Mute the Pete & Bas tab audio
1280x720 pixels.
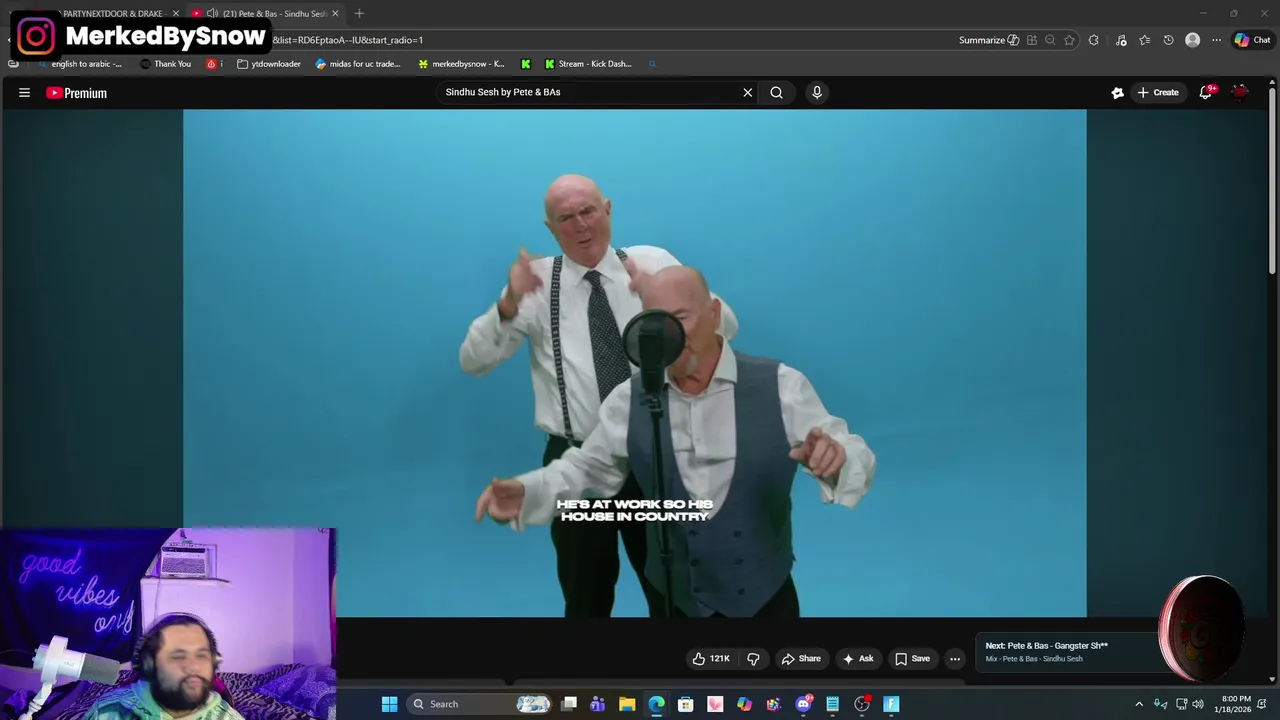pos(212,13)
